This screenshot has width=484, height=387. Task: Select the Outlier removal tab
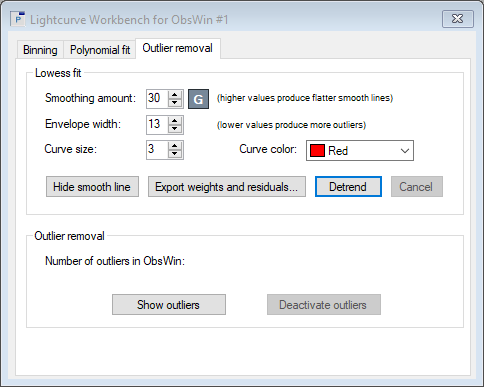178,48
